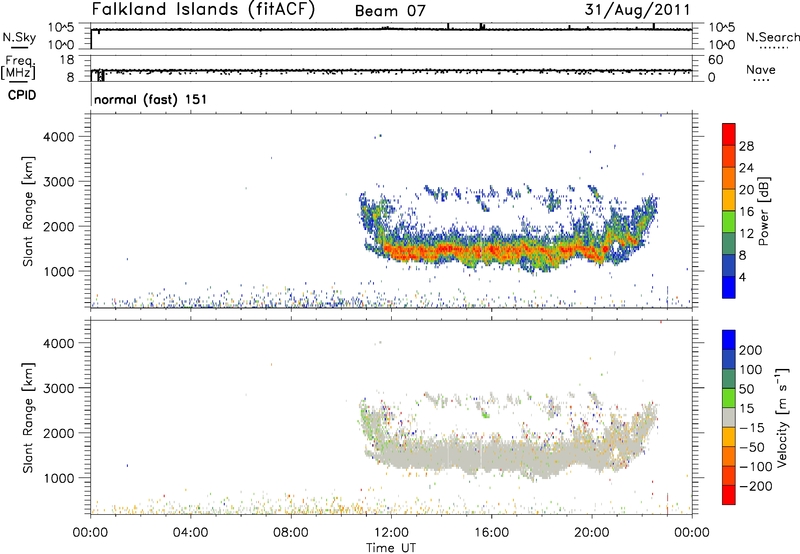This screenshot has width=800, height=554.
Task: Click the "-100" value on the velocity scale
Action: pyautogui.click(x=755, y=467)
